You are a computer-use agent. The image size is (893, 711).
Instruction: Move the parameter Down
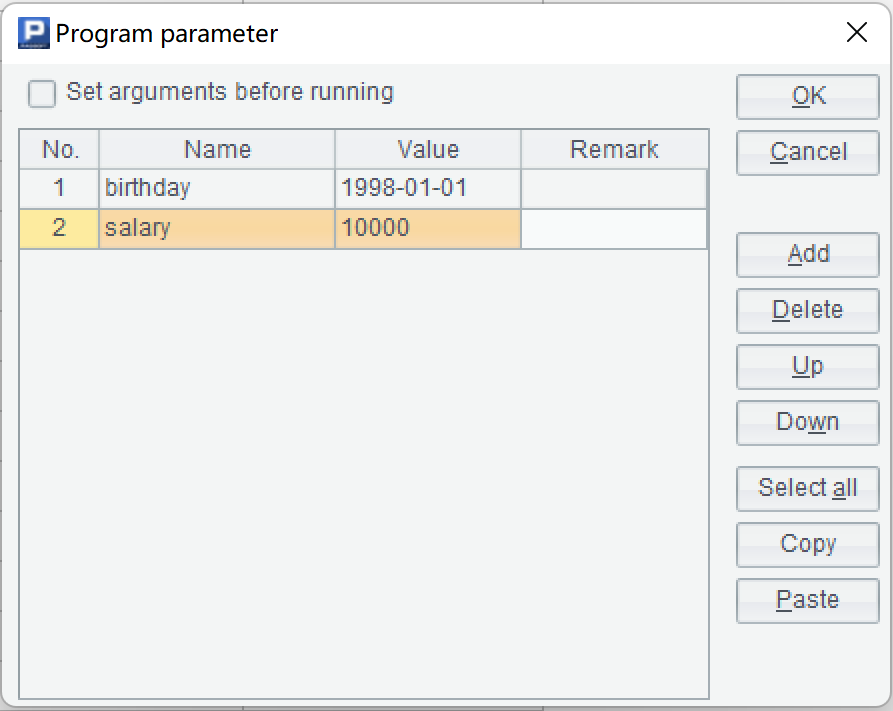click(x=808, y=422)
